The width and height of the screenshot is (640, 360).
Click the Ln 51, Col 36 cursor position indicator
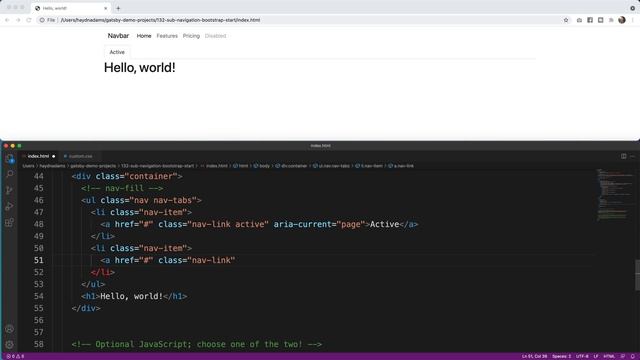click(534, 356)
